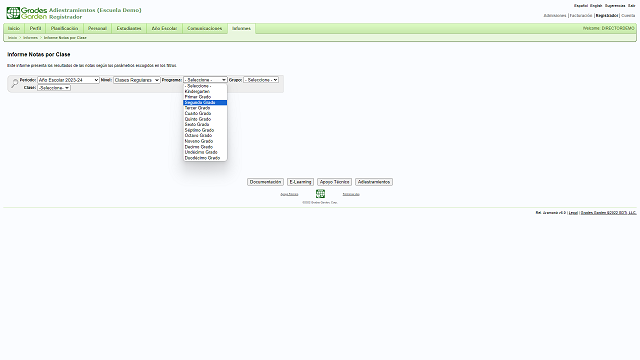The width and height of the screenshot is (640, 360).
Task: Open the Clase dropdown
Action: 54,88
